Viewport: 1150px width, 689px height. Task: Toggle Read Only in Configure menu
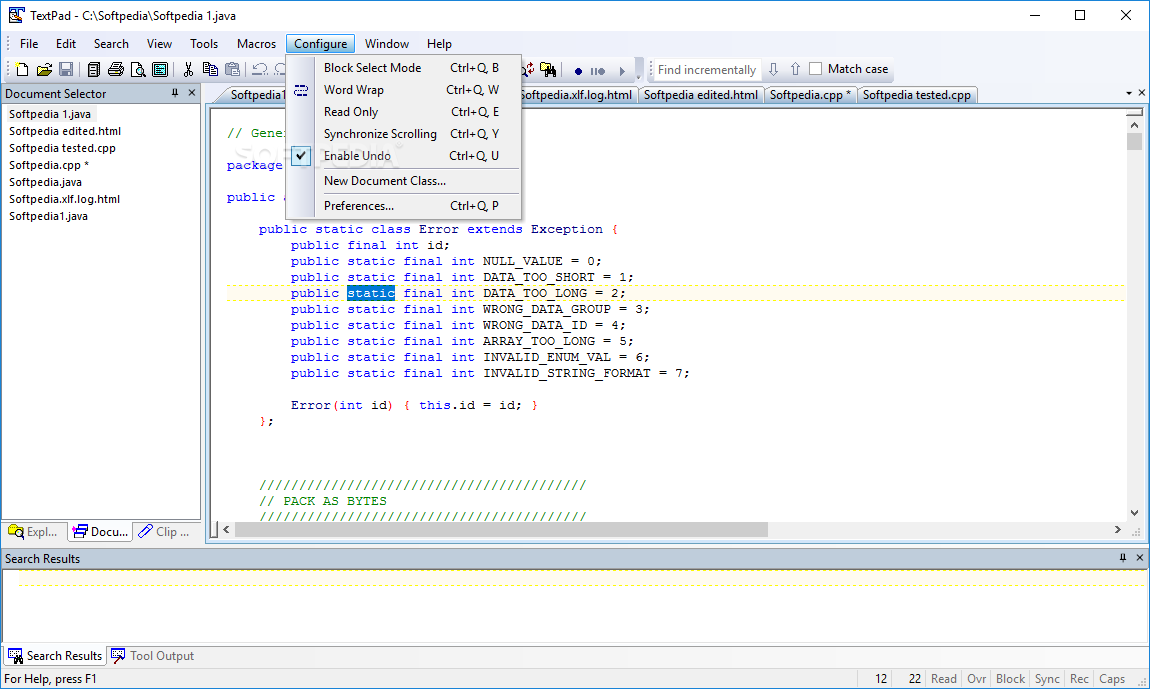403,112
